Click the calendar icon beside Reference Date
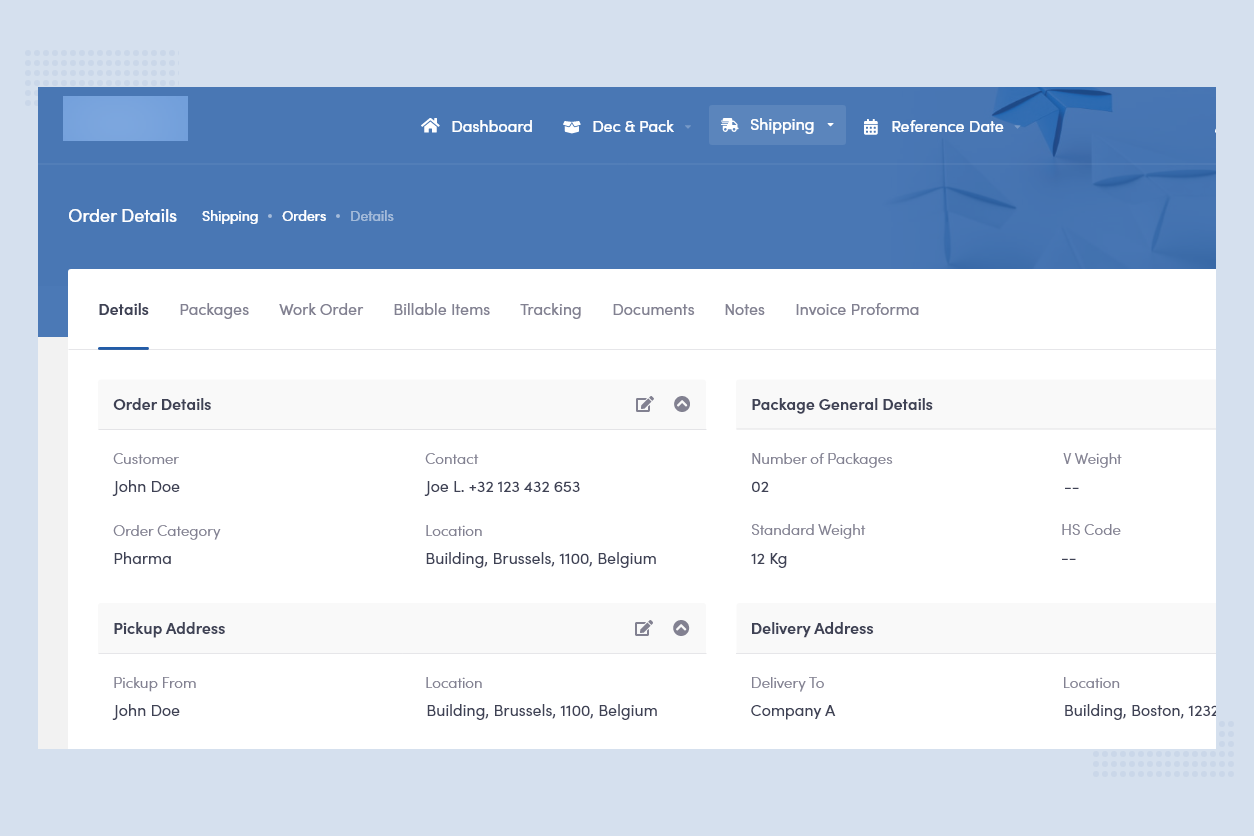This screenshot has height=836, width=1254. [871, 127]
